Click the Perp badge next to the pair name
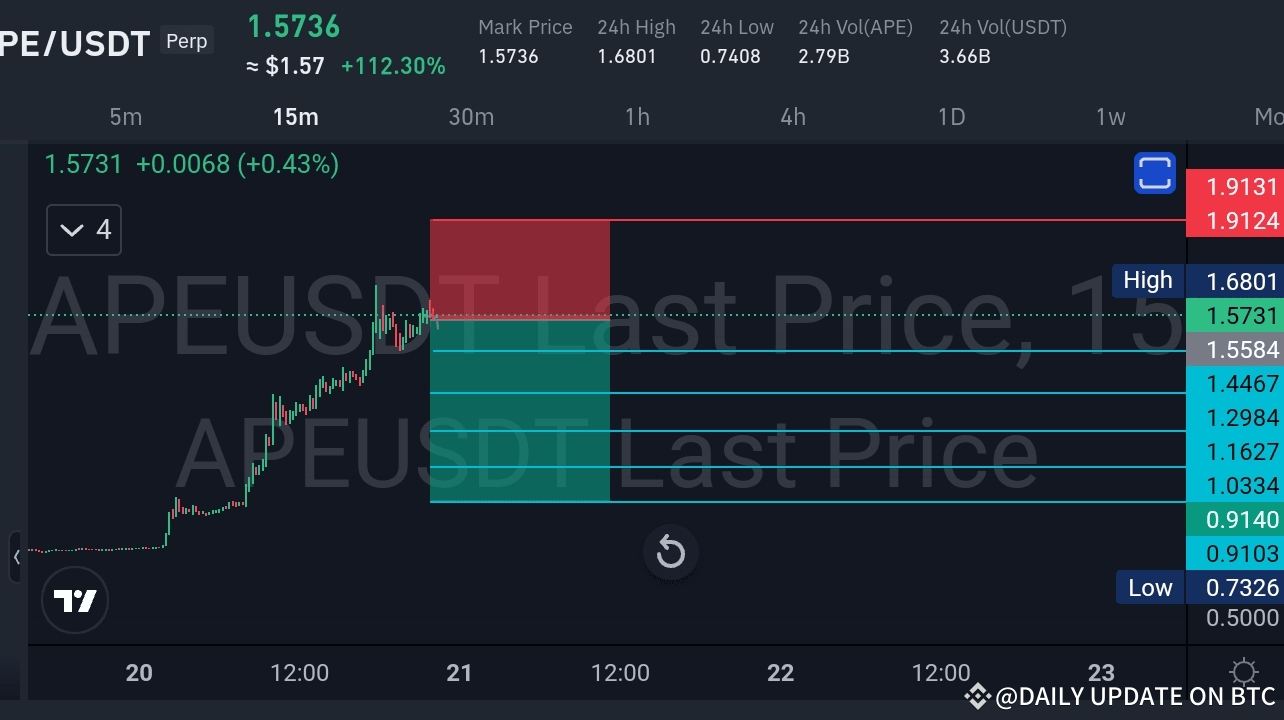Image resolution: width=1284 pixels, height=720 pixels. [x=186, y=40]
